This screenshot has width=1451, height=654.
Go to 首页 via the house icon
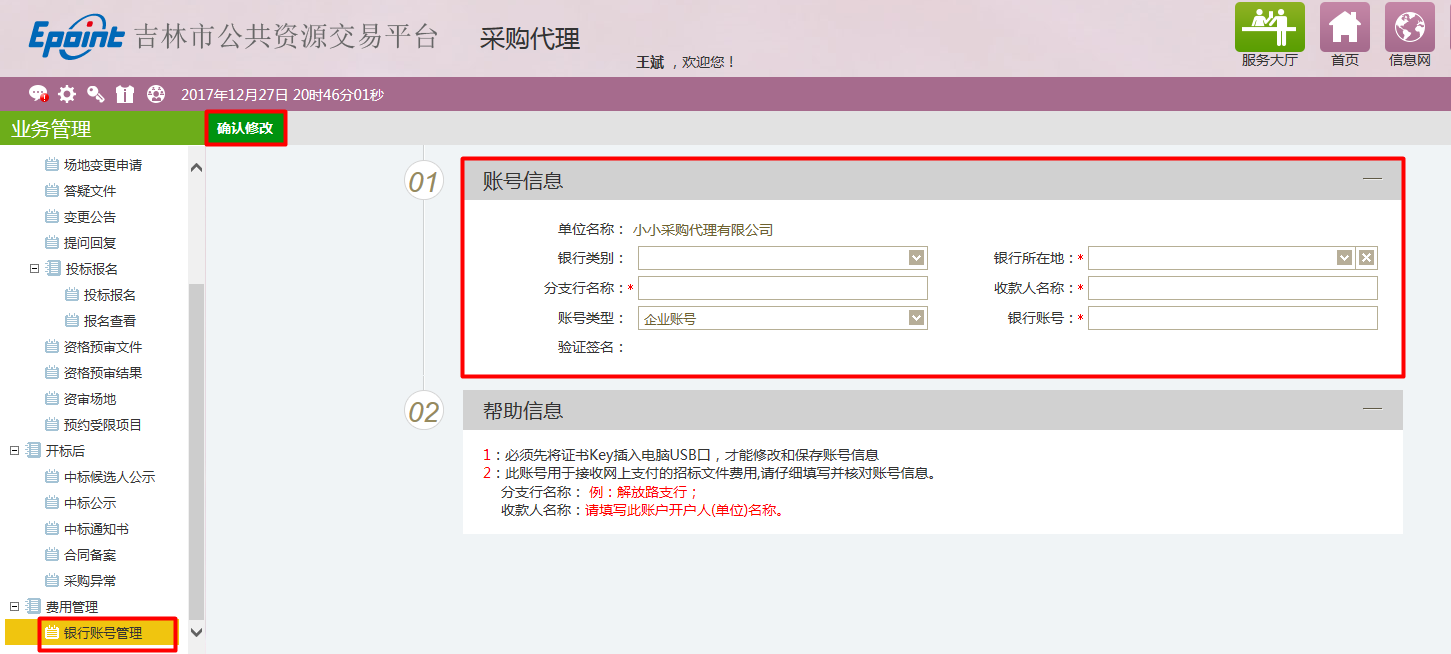pyautogui.click(x=1344, y=28)
